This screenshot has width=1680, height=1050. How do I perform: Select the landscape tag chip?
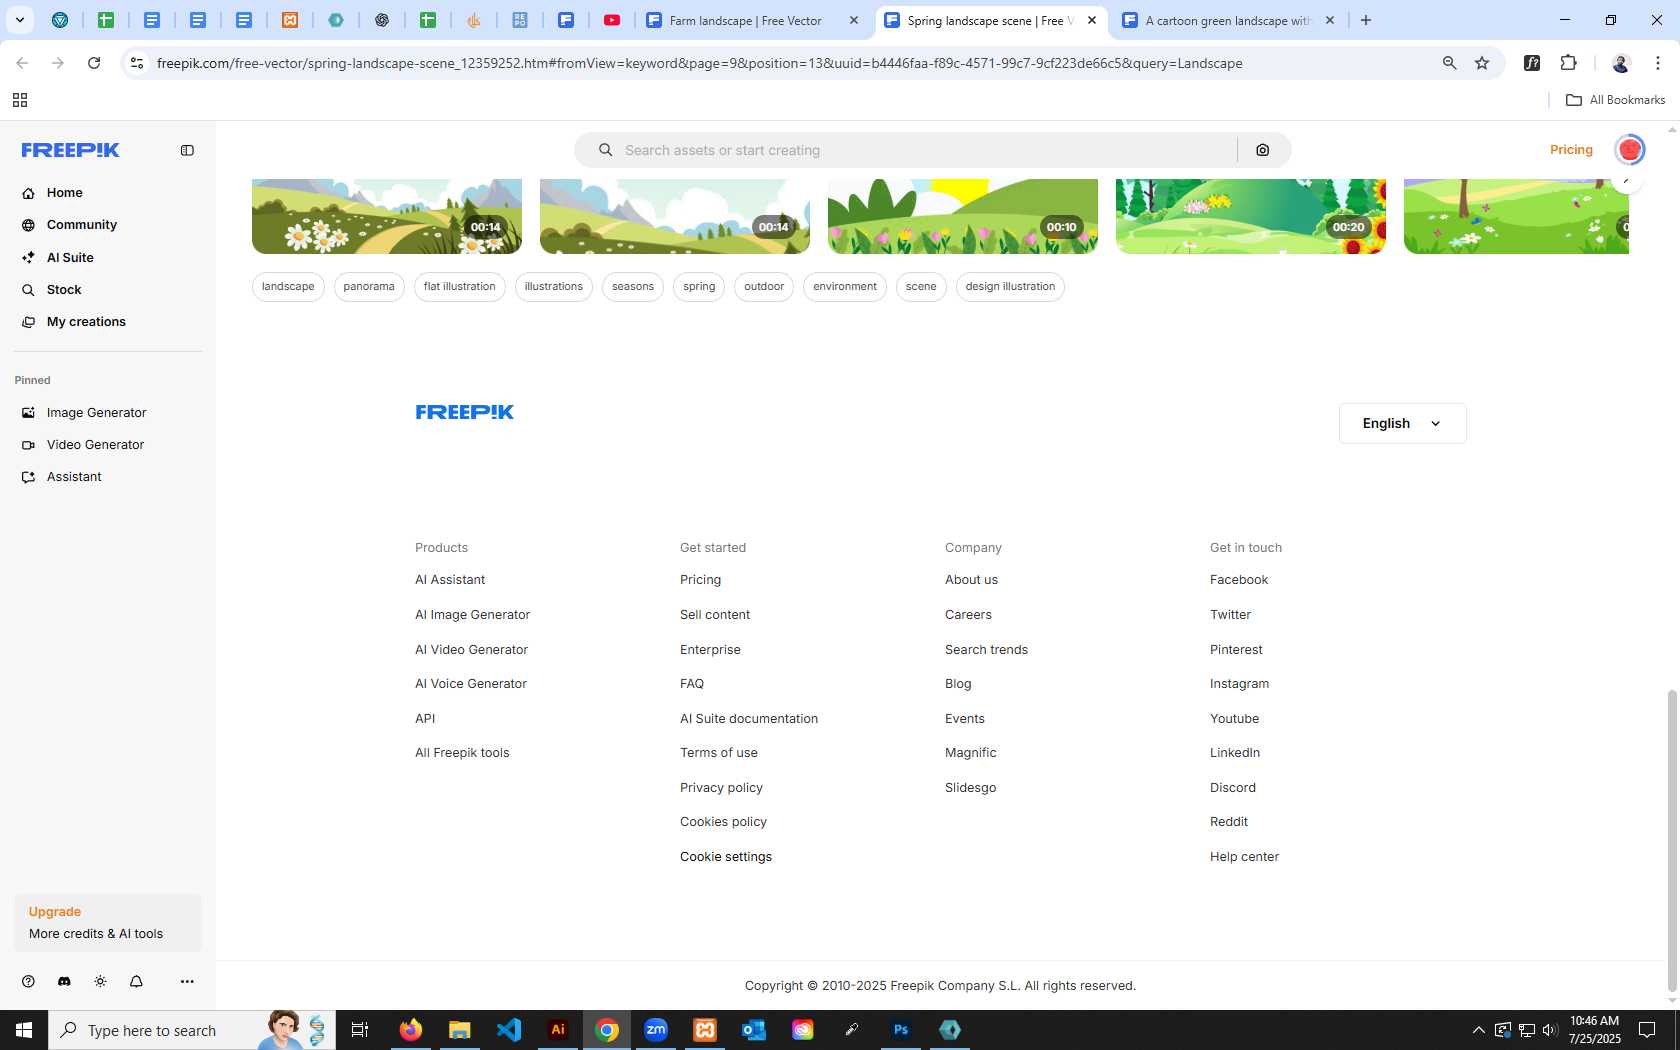coord(288,287)
